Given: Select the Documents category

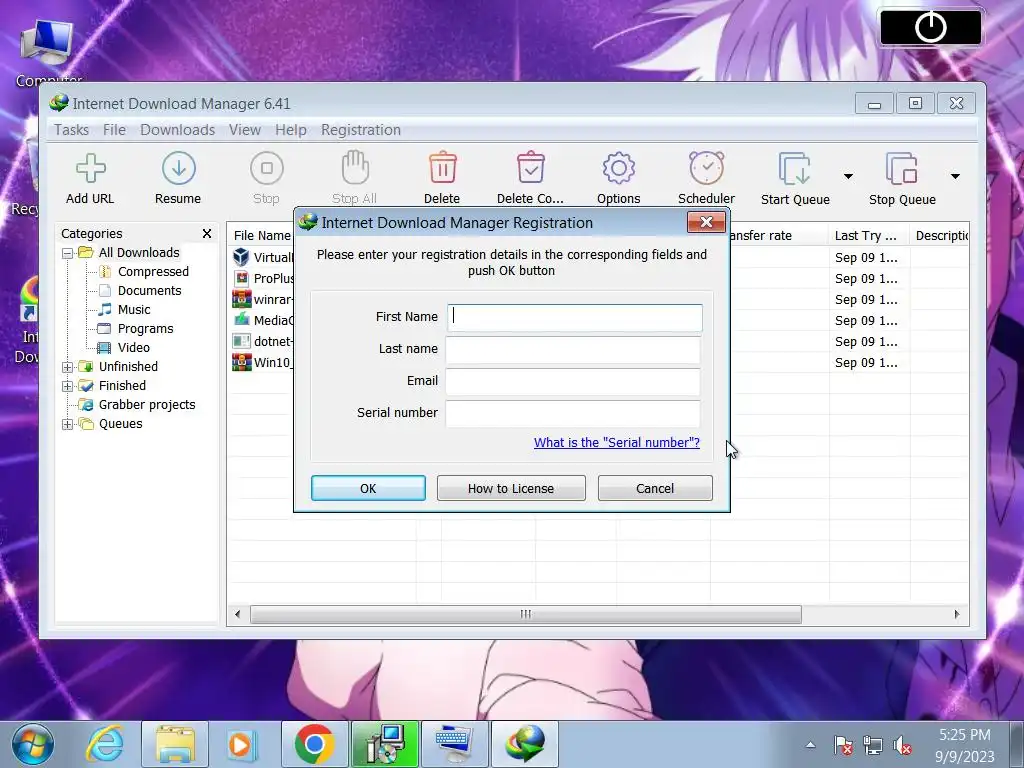Looking at the screenshot, I should click(x=150, y=291).
